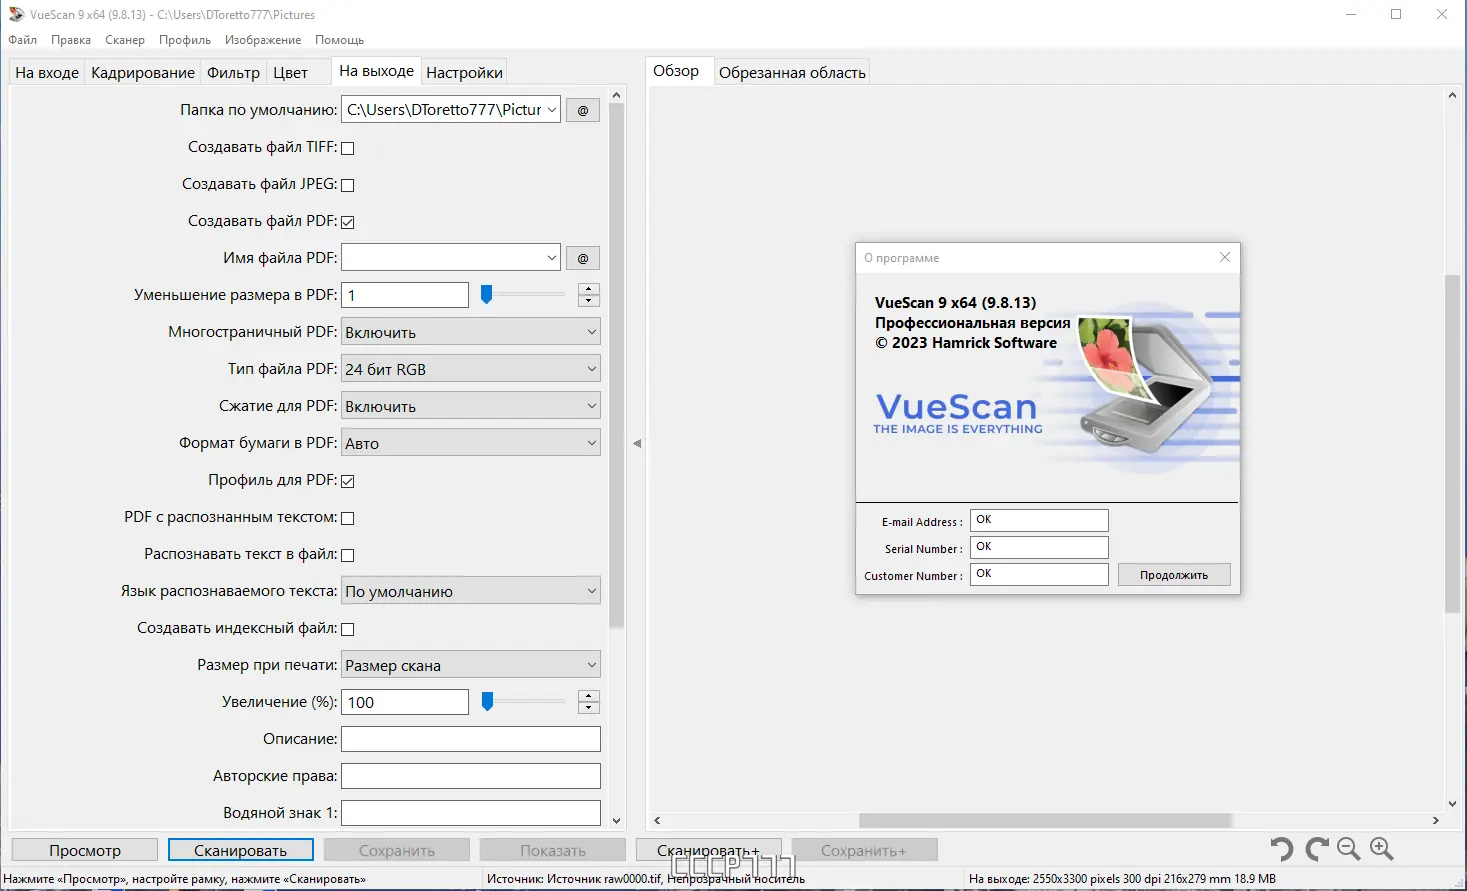
Task: Zoom out with the magnifier minus icon
Action: [1349, 849]
